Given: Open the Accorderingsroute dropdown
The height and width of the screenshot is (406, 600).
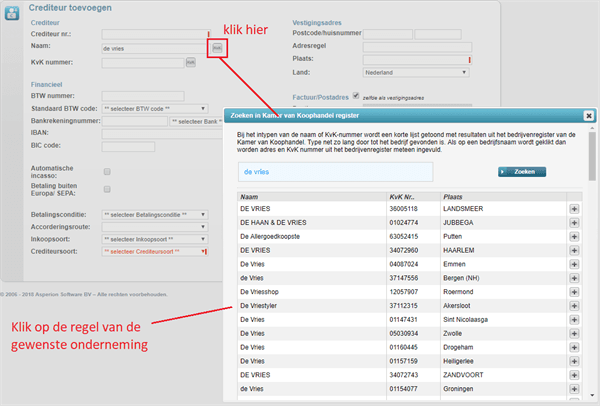Looking at the screenshot, I should click(x=155, y=227).
